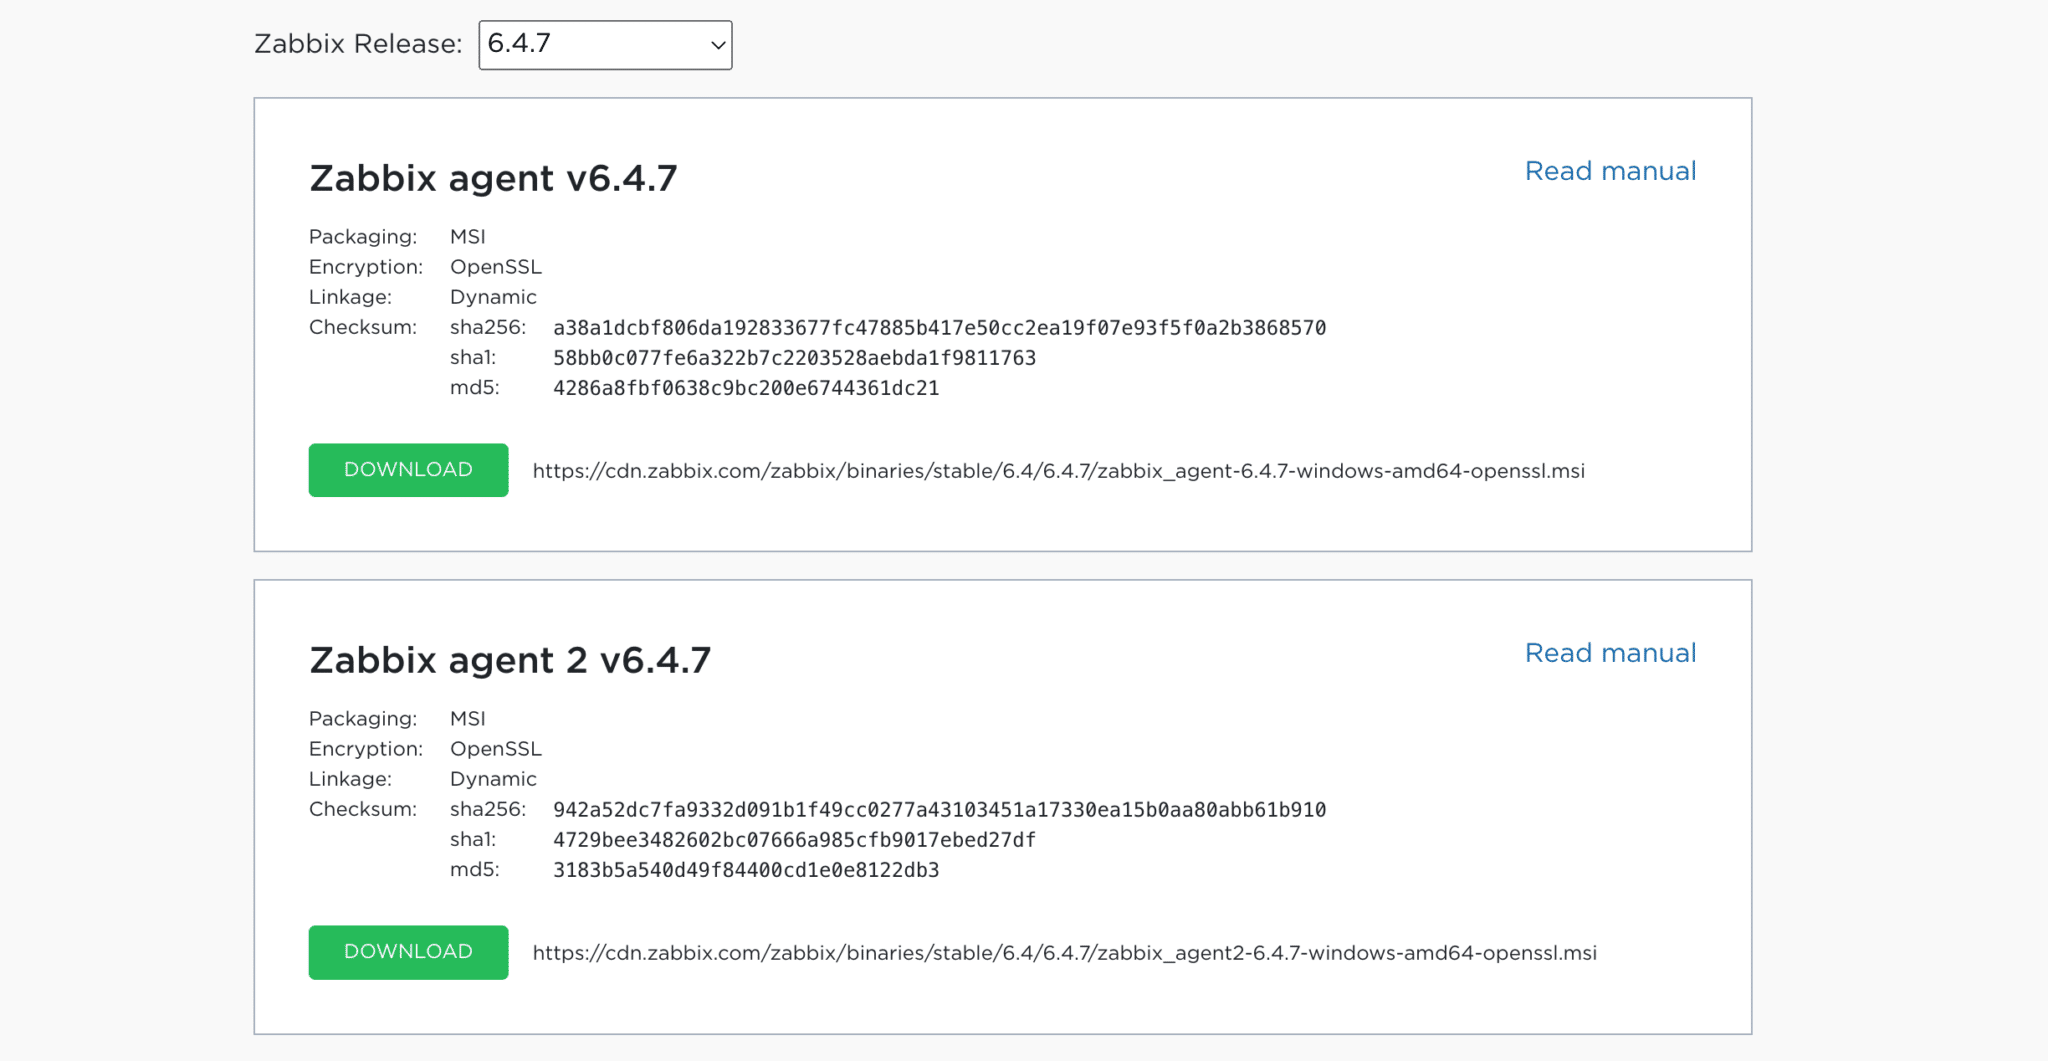Image resolution: width=2048 pixels, height=1061 pixels.
Task: Select the sha256 checksum of Zabbix agent 2
Action: (938, 809)
